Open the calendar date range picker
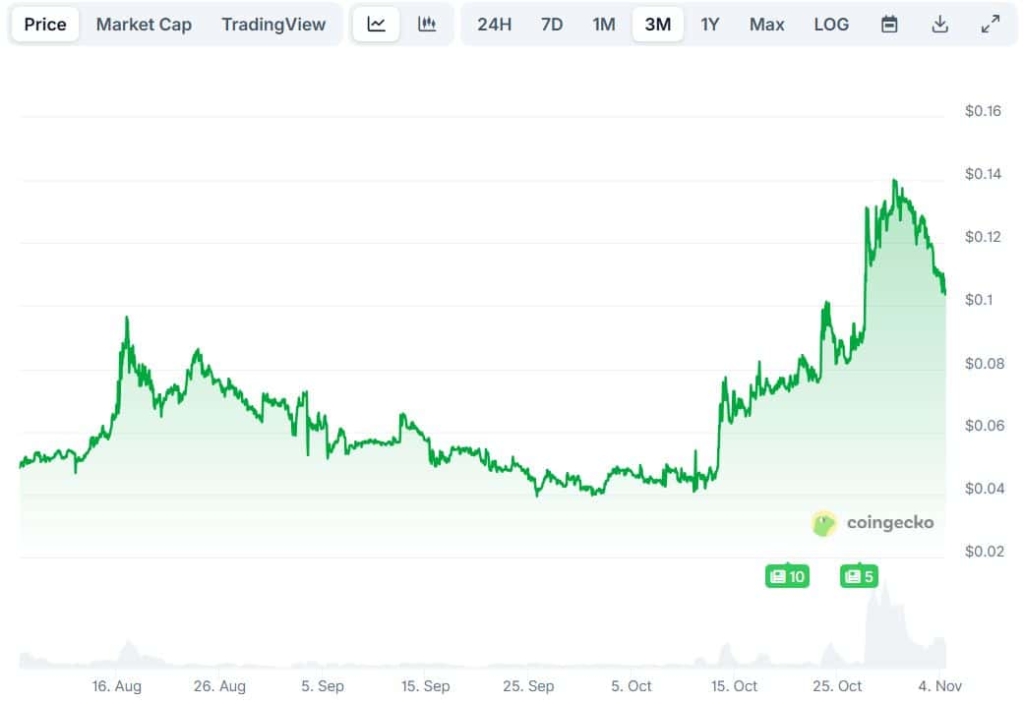 pos(889,25)
